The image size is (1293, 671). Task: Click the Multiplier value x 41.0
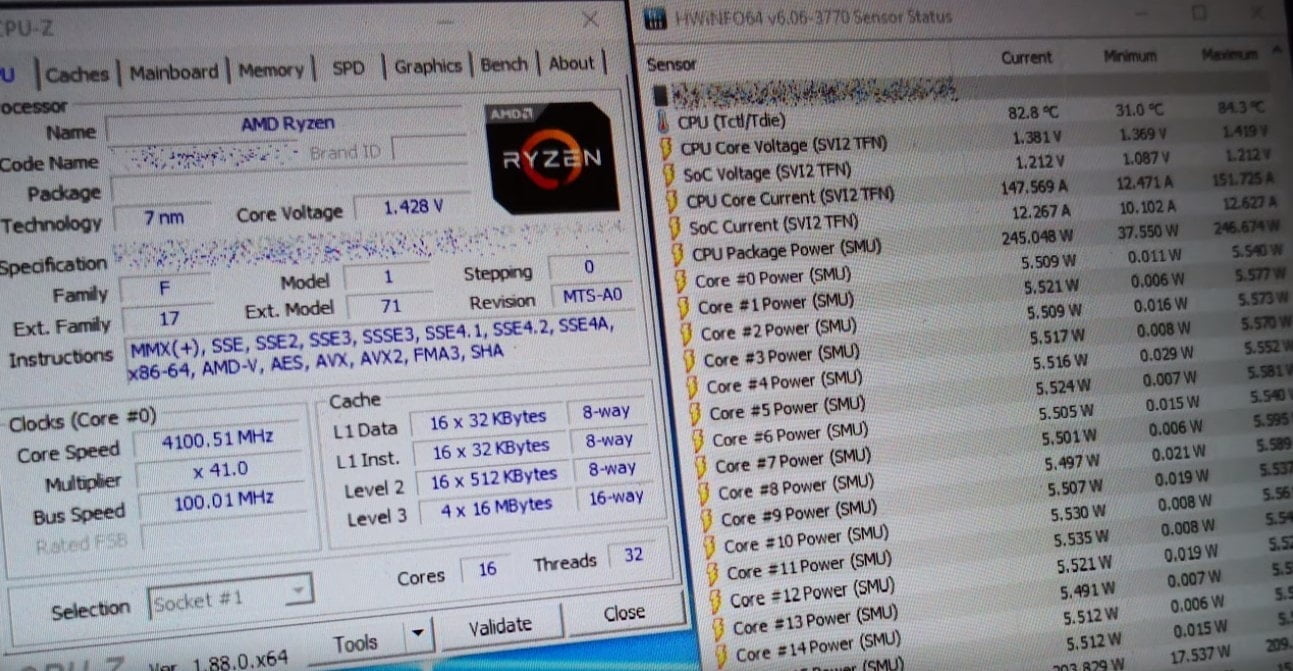click(221, 470)
